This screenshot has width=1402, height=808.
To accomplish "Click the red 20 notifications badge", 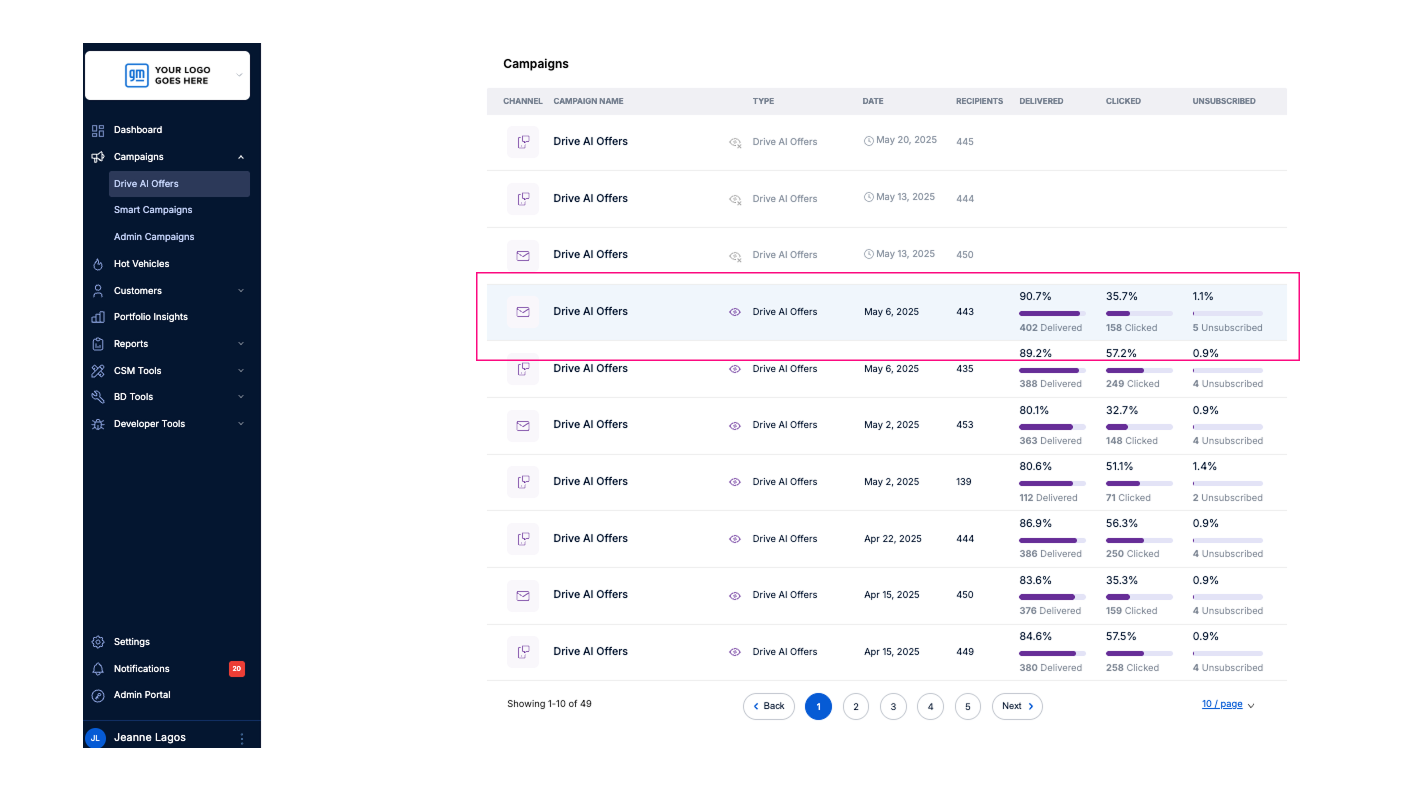I will point(237,669).
